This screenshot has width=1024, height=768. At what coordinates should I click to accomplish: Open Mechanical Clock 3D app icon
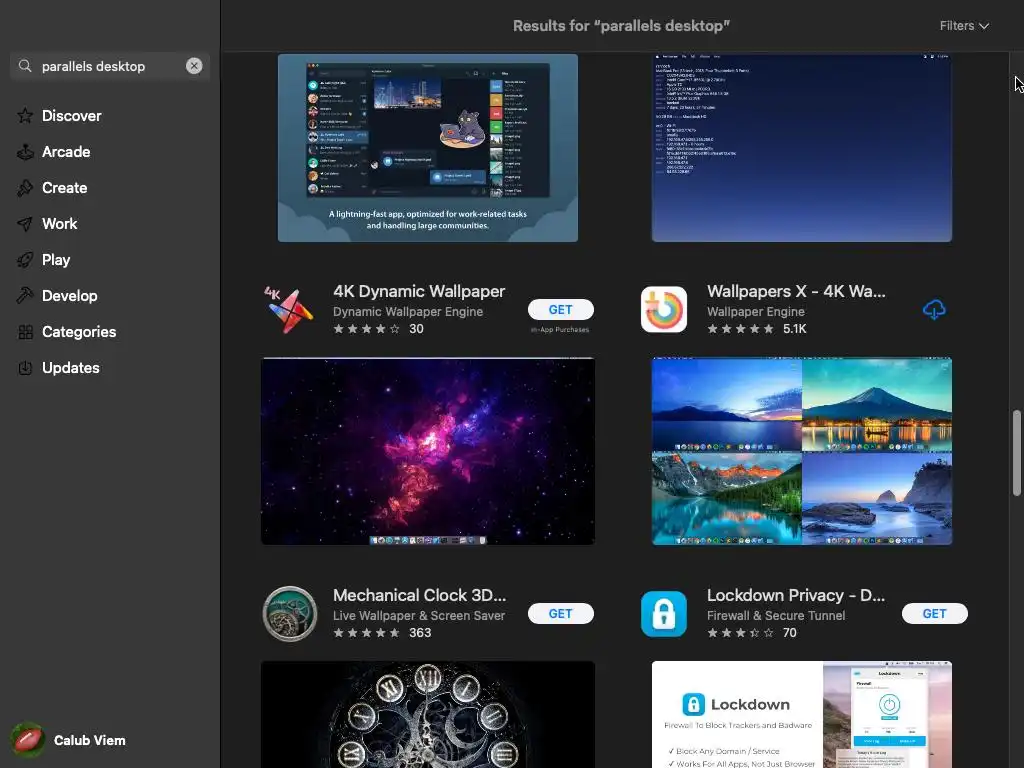pos(289,614)
